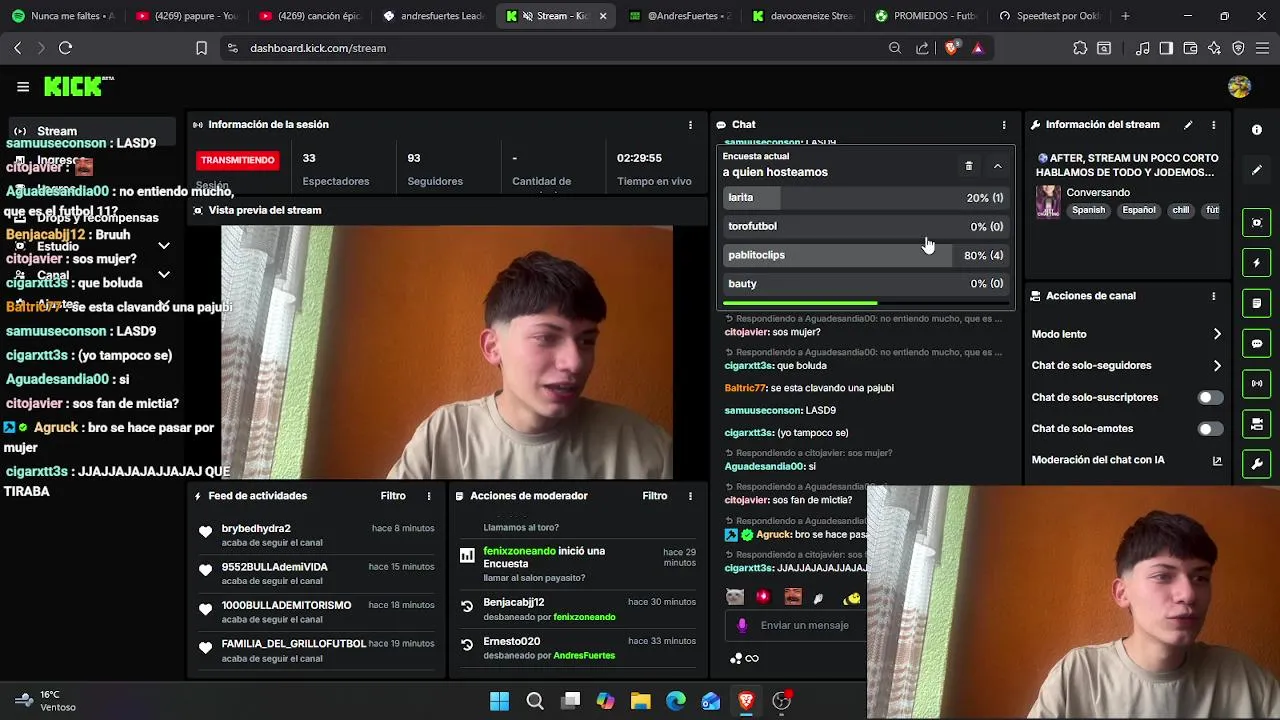The height and width of the screenshot is (720, 1280).
Task: Click Conversando category thumbnail
Action: click(x=1048, y=201)
